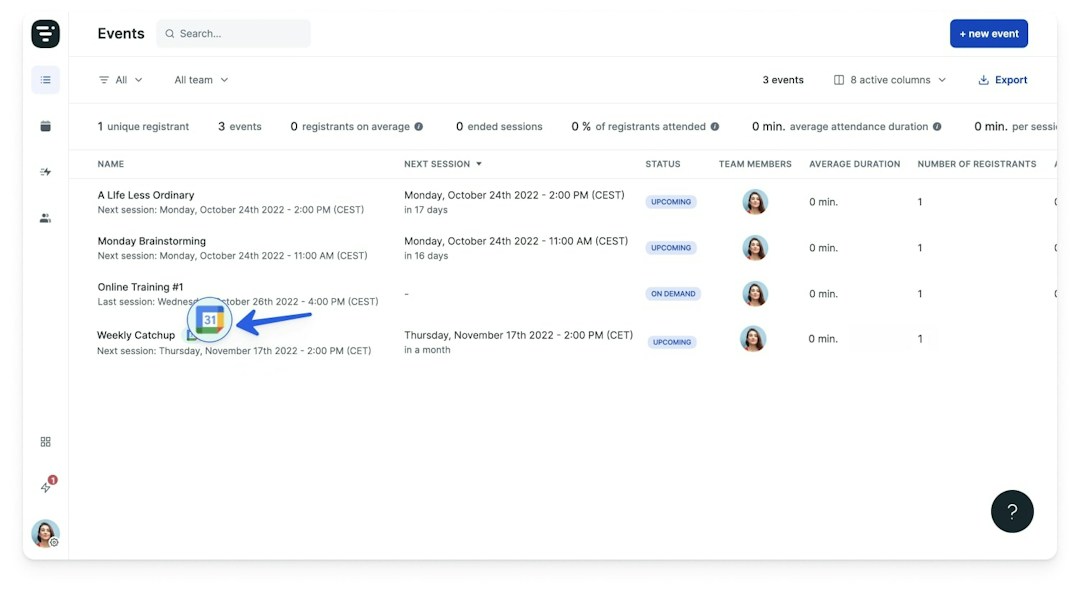Click the Export button label
The height and width of the screenshot is (594, 1080).
pyautogui.click(x=1010, y=80)
